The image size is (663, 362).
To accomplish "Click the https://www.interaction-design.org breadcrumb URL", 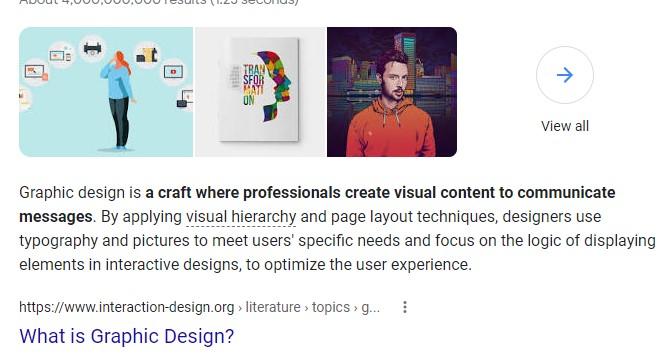I will pyautogui.click(x=200, y=307).
